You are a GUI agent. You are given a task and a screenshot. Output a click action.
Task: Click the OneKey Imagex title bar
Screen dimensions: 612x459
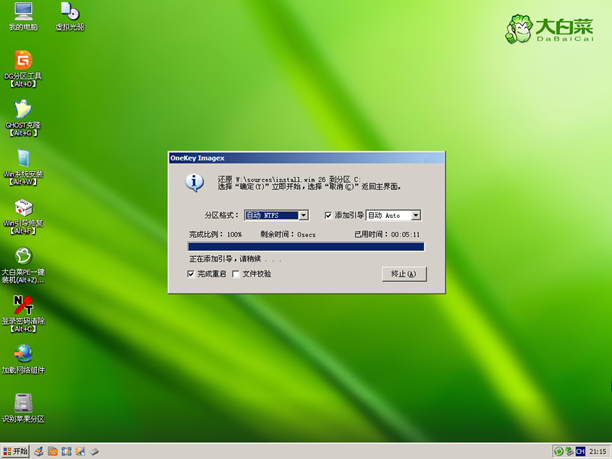click(290, 158)
